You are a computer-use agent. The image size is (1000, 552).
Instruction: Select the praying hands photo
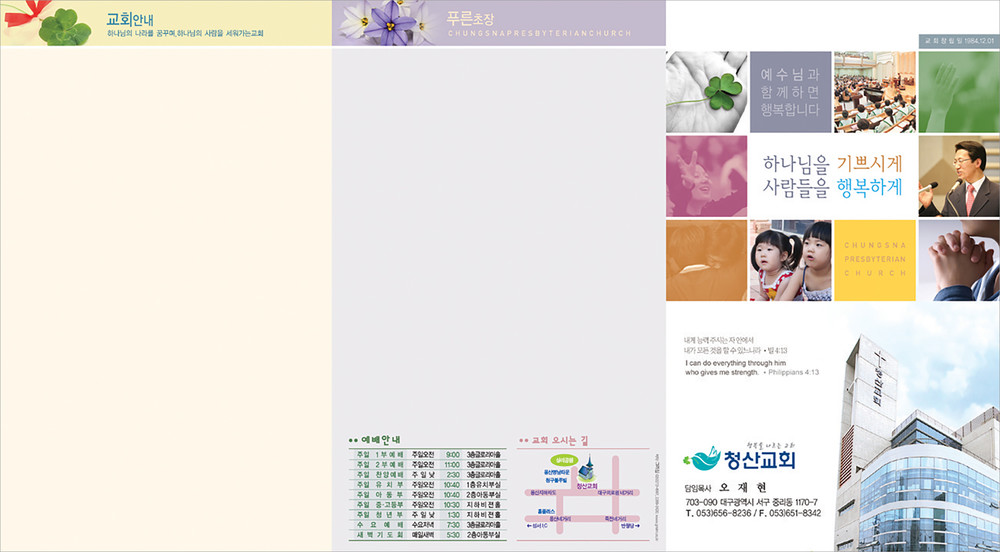[958, 261]
